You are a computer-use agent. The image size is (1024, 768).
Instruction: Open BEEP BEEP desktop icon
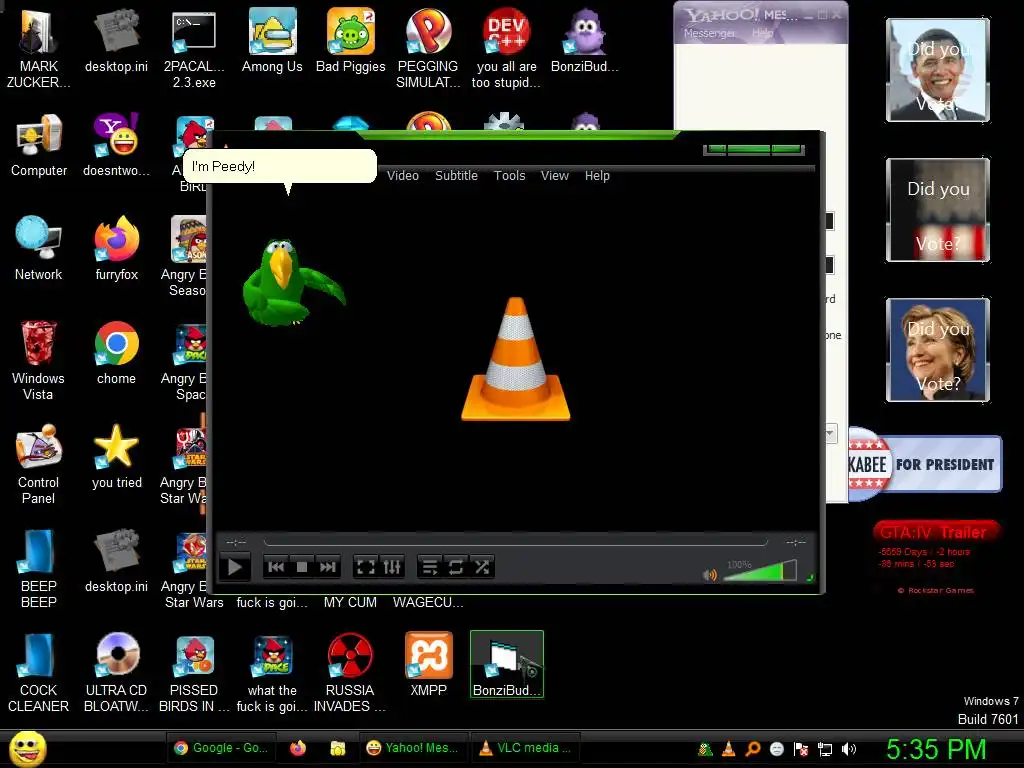coord(38,568)
